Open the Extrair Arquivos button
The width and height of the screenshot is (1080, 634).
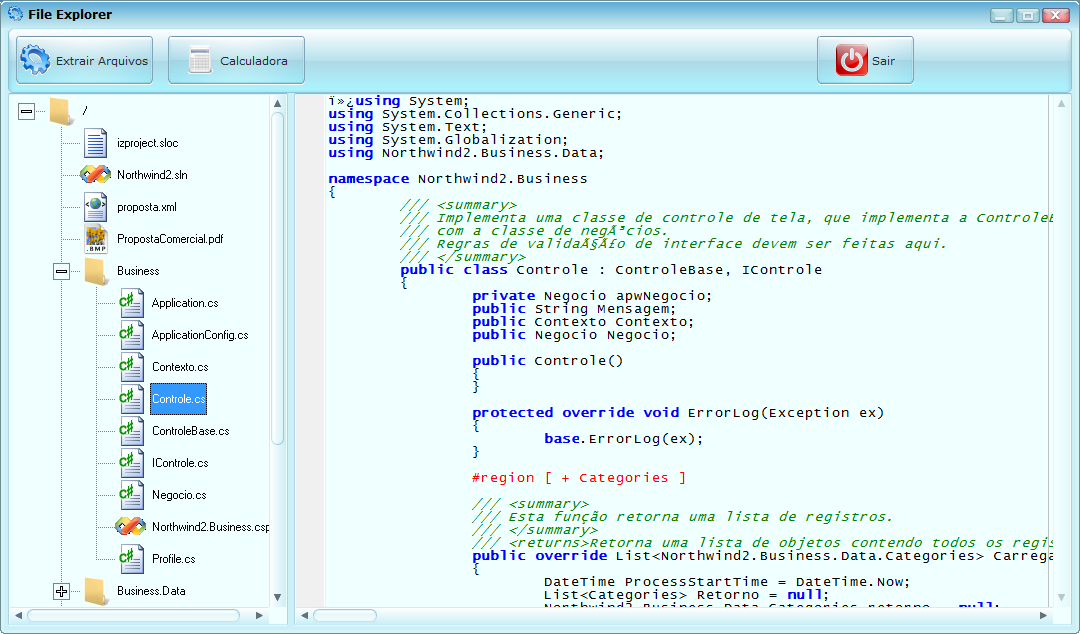[85, 60]
